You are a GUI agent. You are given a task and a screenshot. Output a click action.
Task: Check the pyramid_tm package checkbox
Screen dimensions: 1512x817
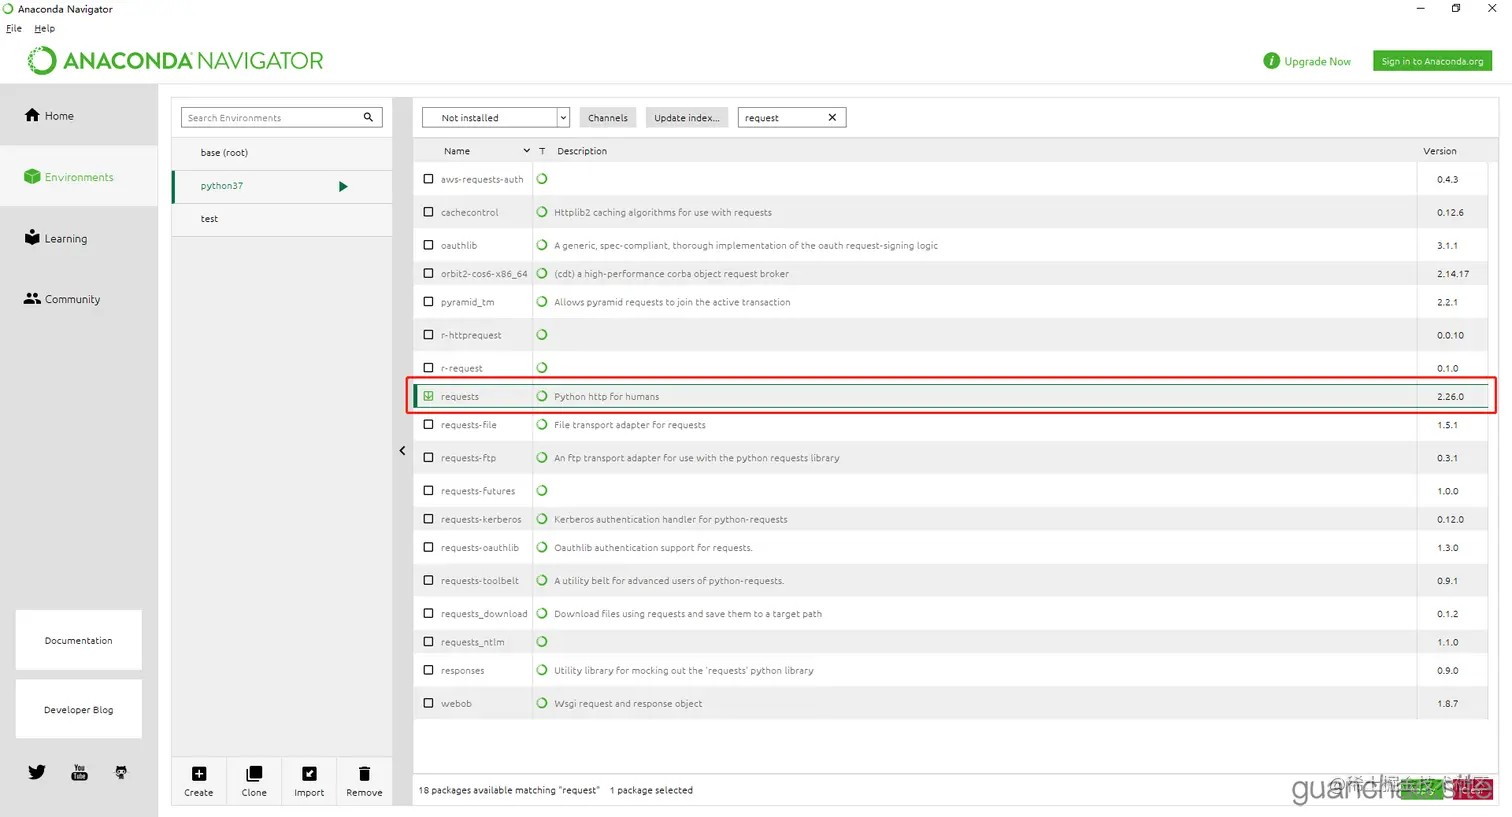pos(428,301)
